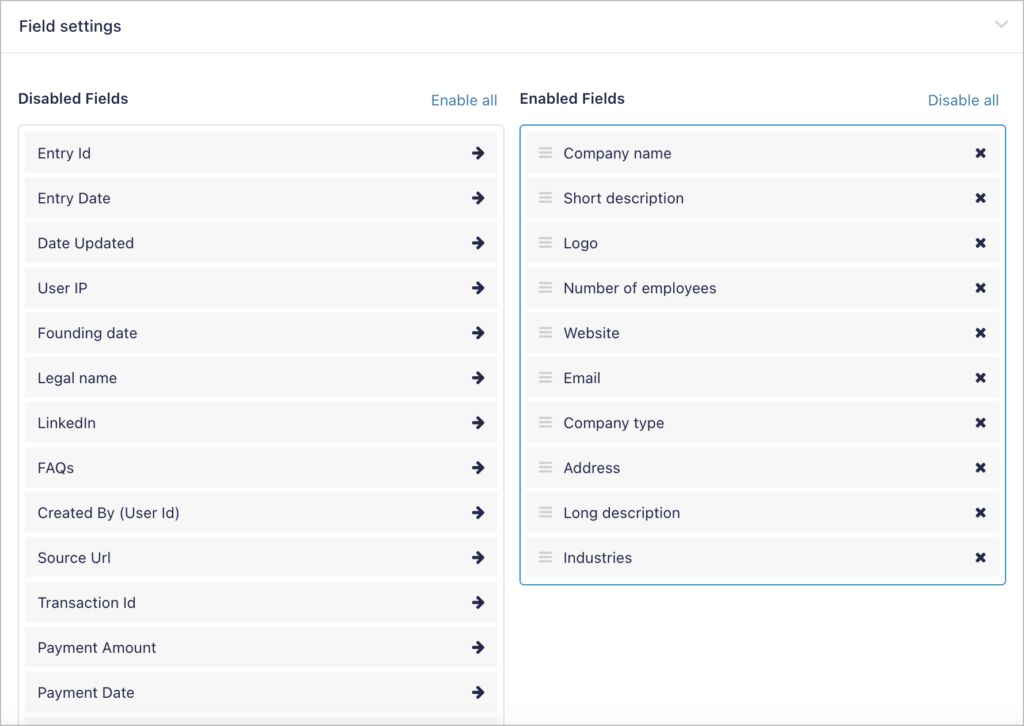Click the drag handle next to Website
This screenshot has height=726, width=1024.
pos(545,333)
